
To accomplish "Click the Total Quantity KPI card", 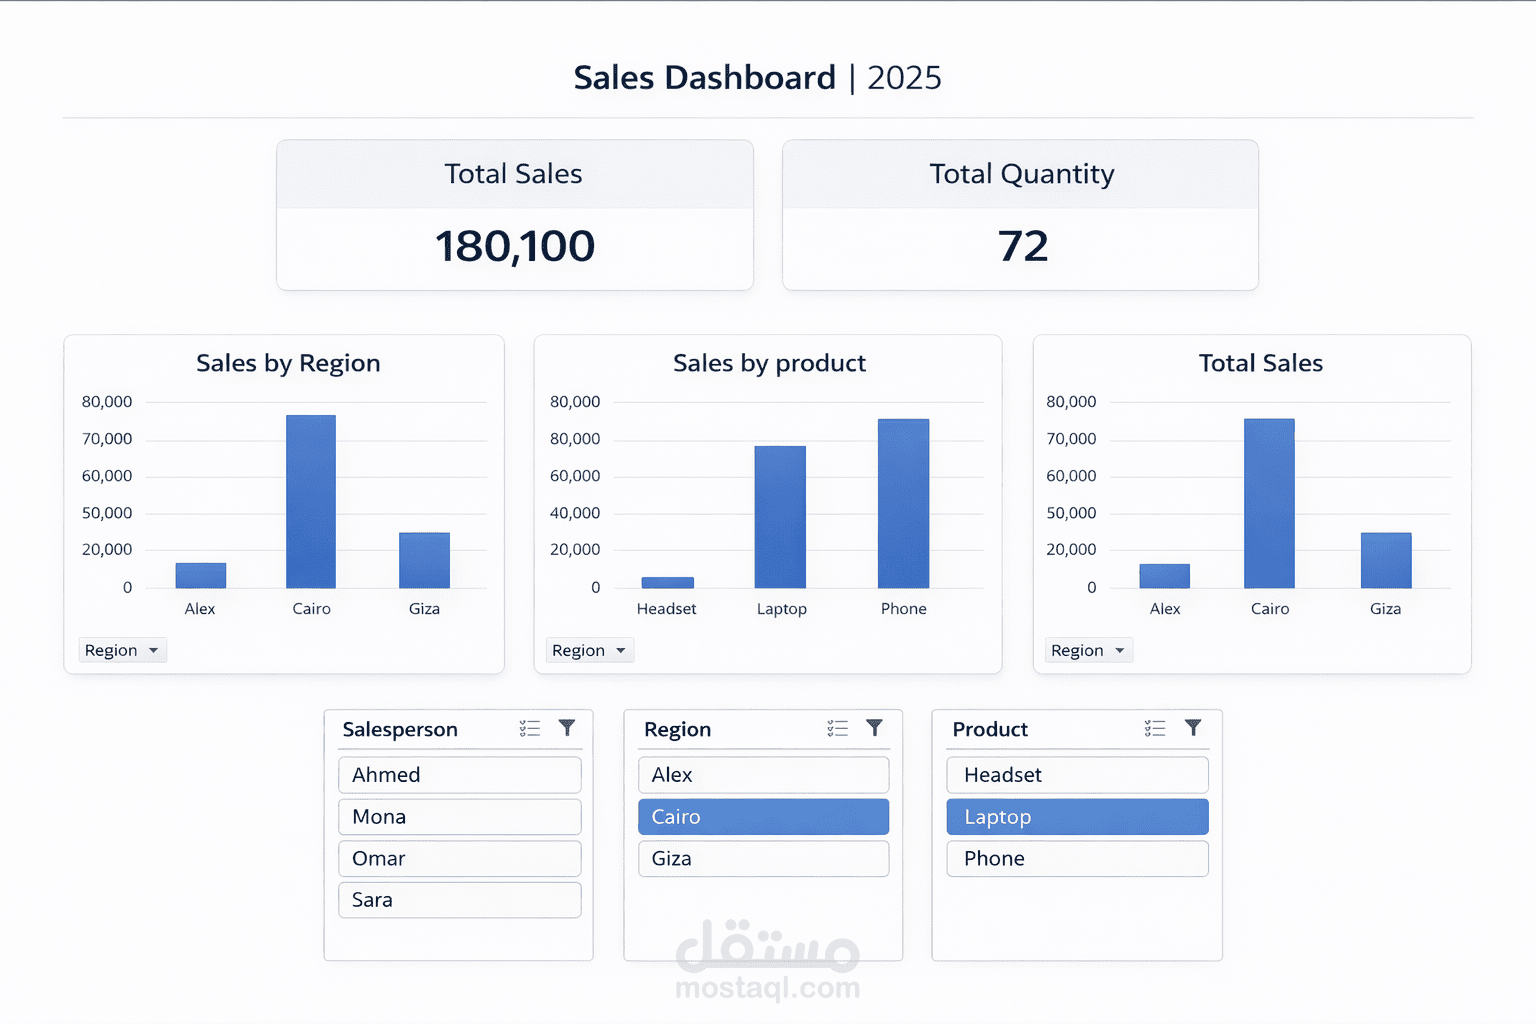I will [x=1020, y=215].
